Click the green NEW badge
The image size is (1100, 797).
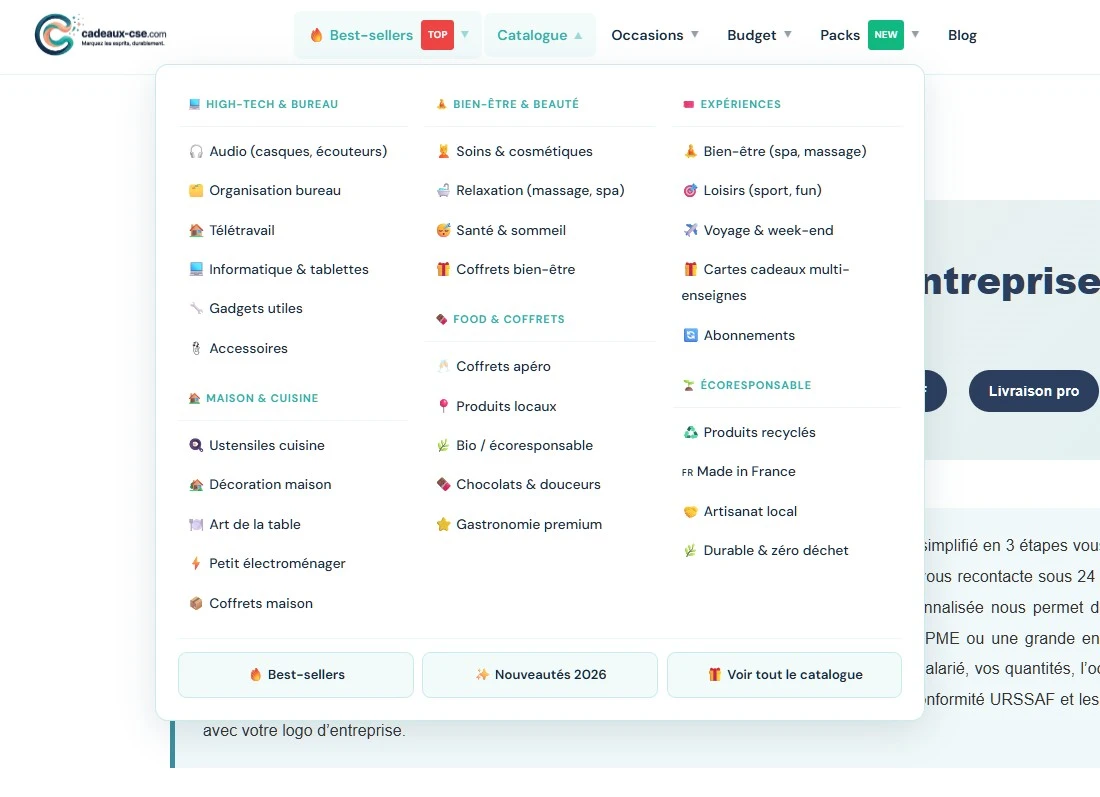885,34
